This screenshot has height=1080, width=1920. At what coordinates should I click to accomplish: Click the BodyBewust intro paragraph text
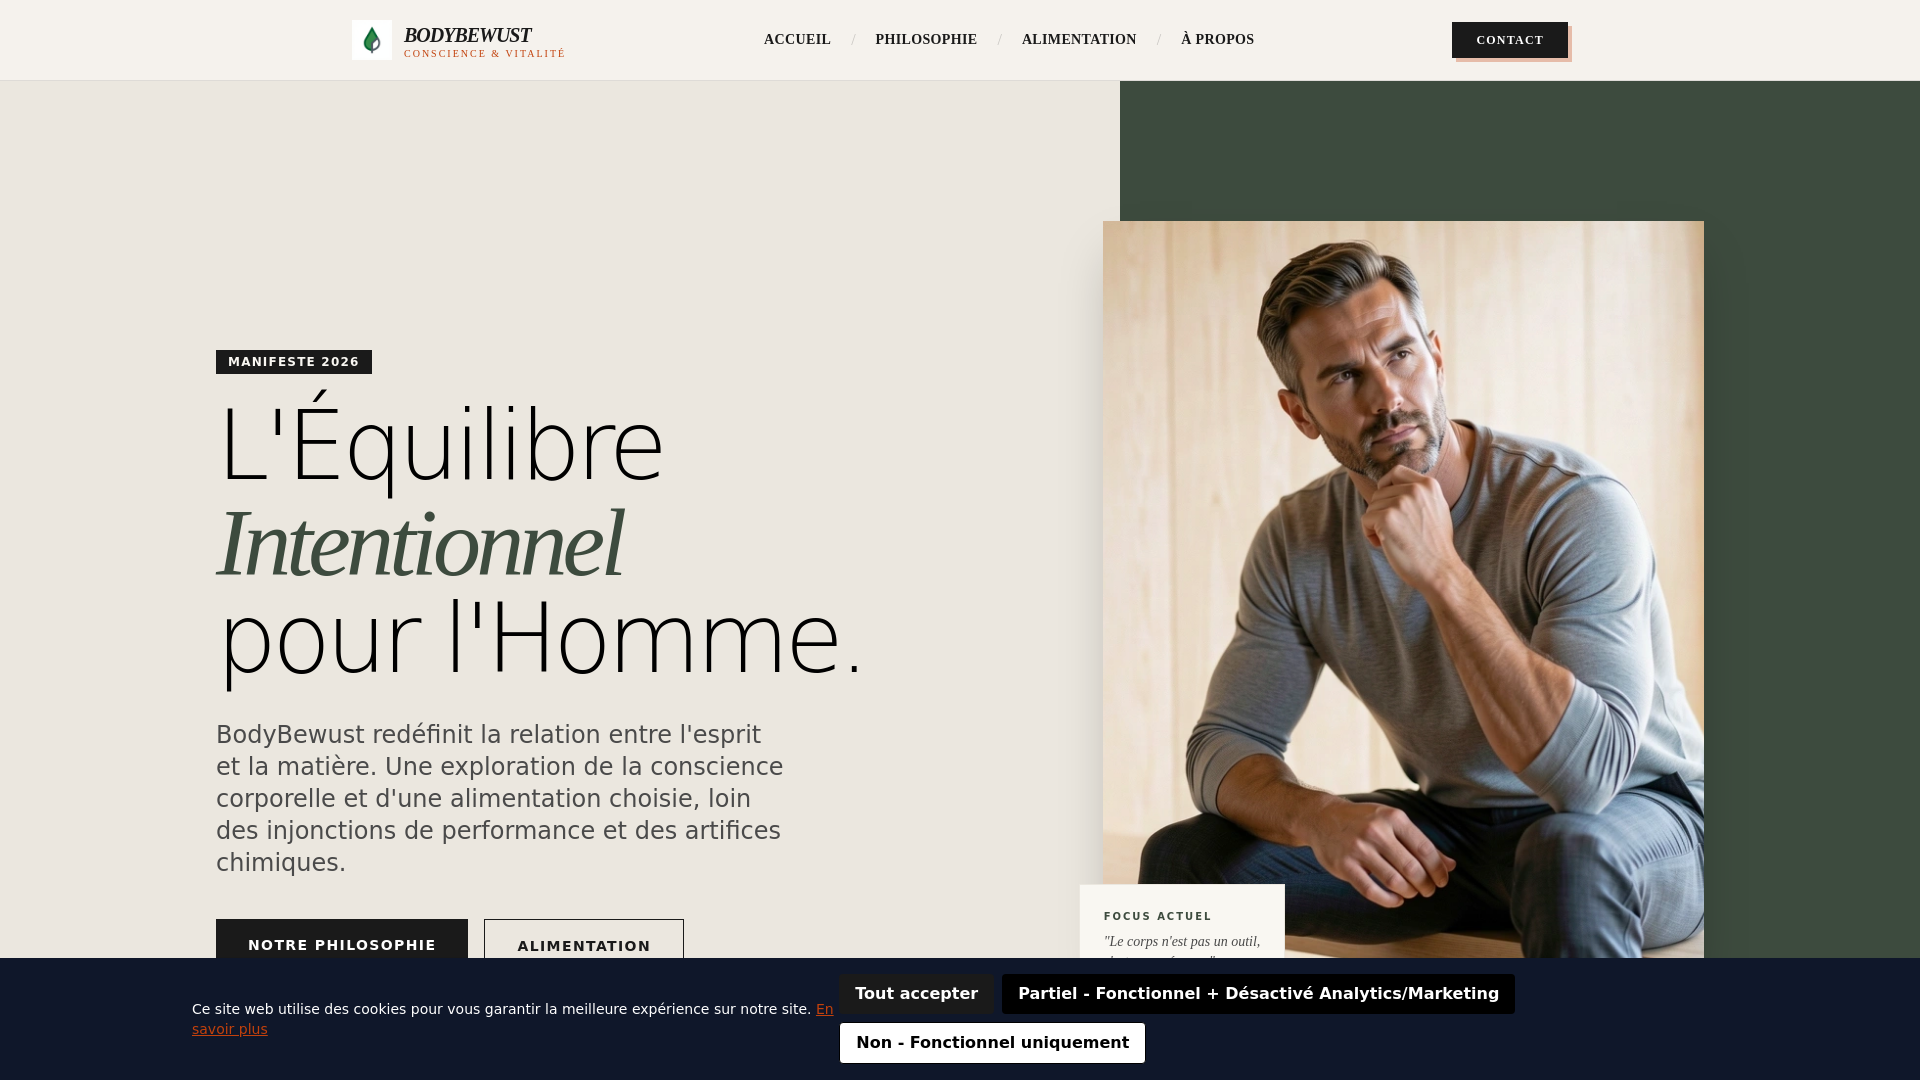[500, 799]
